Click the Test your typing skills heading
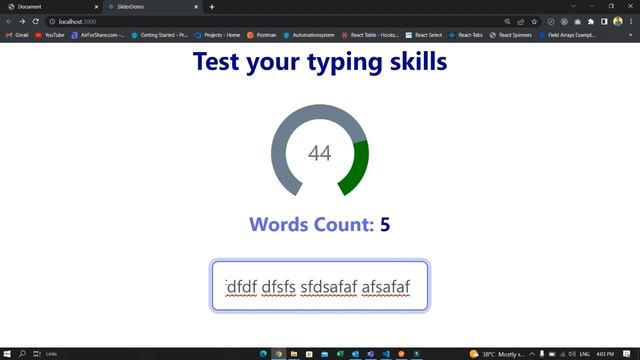 pos(320,62)
